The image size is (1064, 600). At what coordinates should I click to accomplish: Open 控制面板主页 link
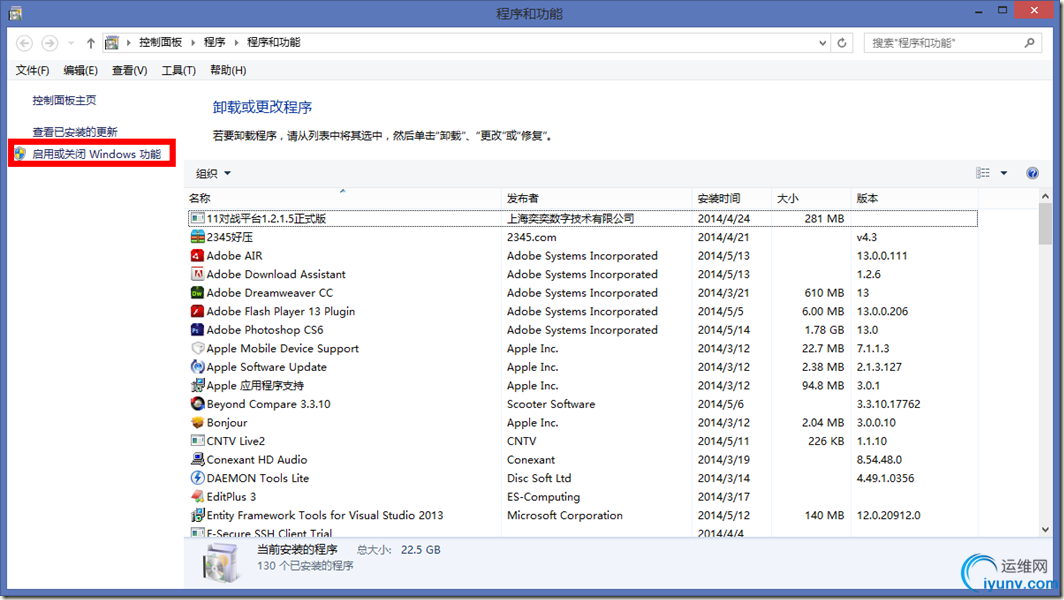pyautogui.click(x=64, y=100)
